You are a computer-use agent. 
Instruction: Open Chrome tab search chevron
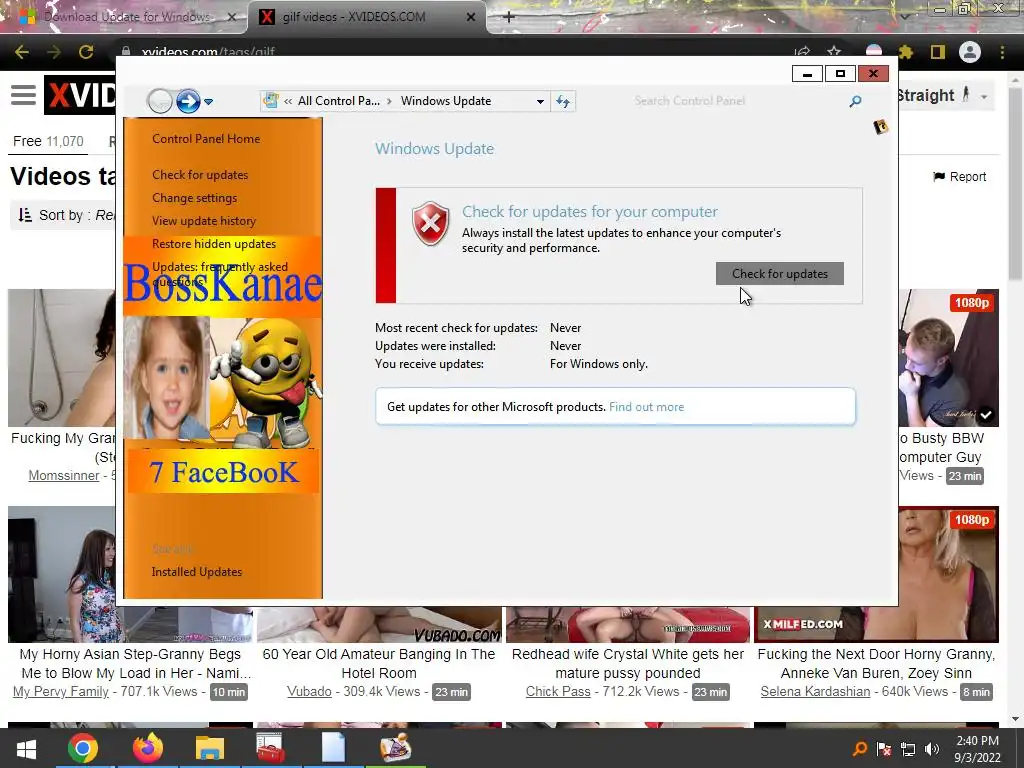pos(904,16)
